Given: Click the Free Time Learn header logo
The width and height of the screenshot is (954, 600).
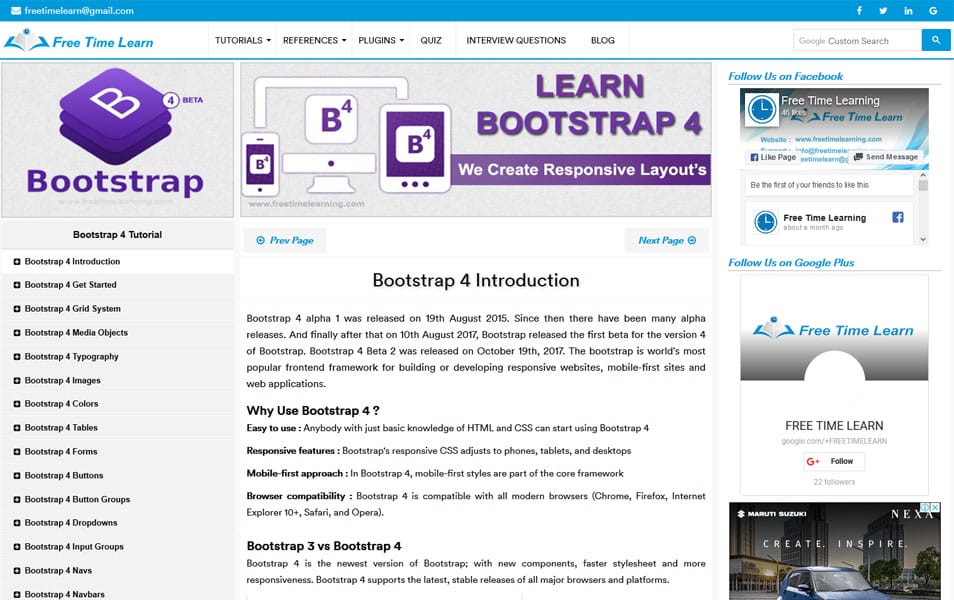Looking at the screenshot, I should (x=78, y=41).
